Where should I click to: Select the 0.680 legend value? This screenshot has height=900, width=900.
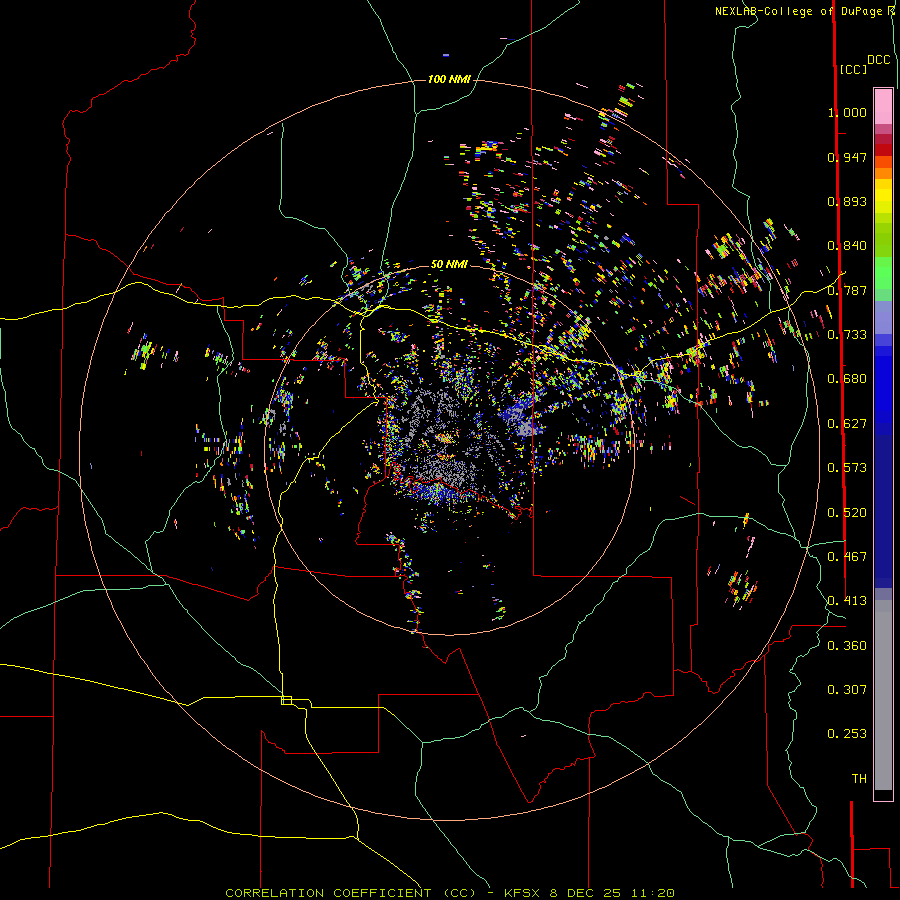coord(847,379)
